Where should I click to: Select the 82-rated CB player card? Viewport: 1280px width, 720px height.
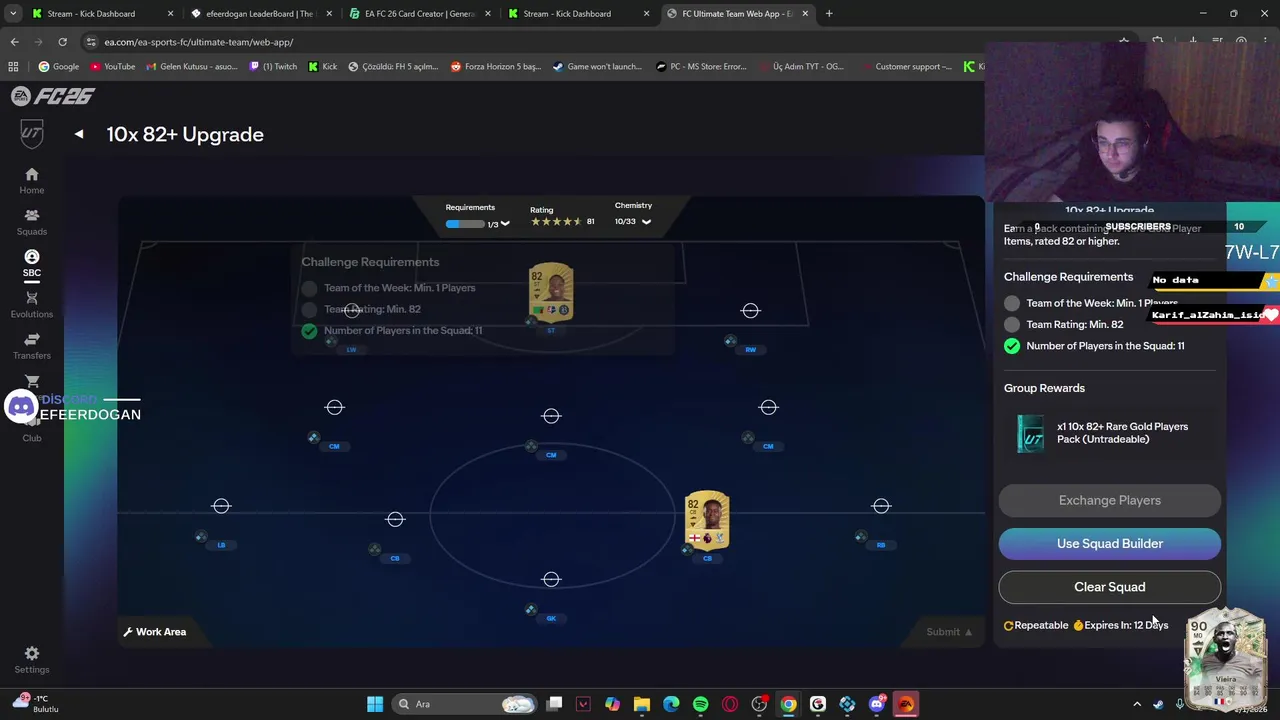click(x=707, y=520)
